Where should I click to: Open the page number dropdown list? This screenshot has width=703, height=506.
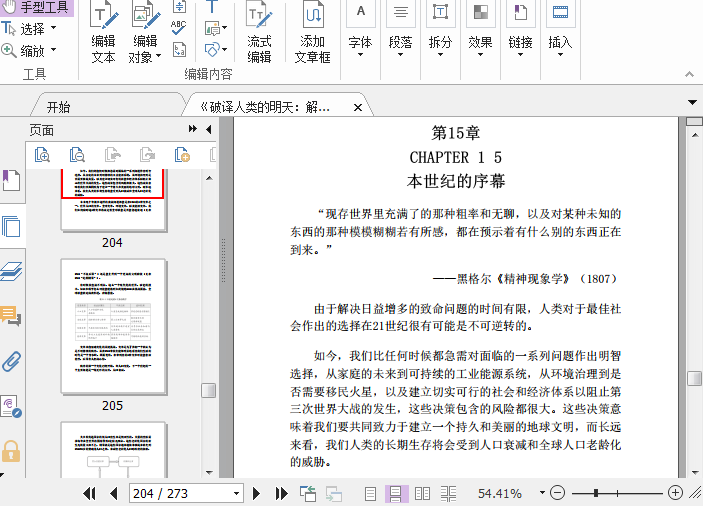pos(237,493)
